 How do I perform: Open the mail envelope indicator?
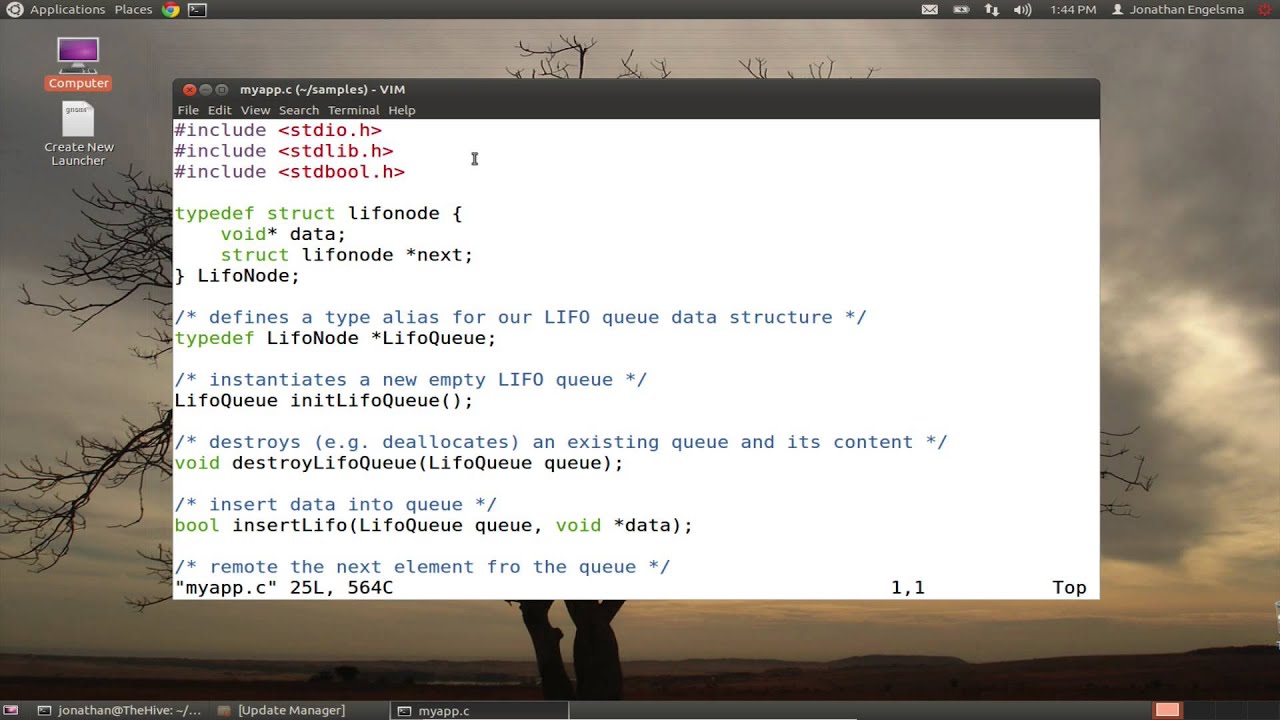[x=930, y=10]
